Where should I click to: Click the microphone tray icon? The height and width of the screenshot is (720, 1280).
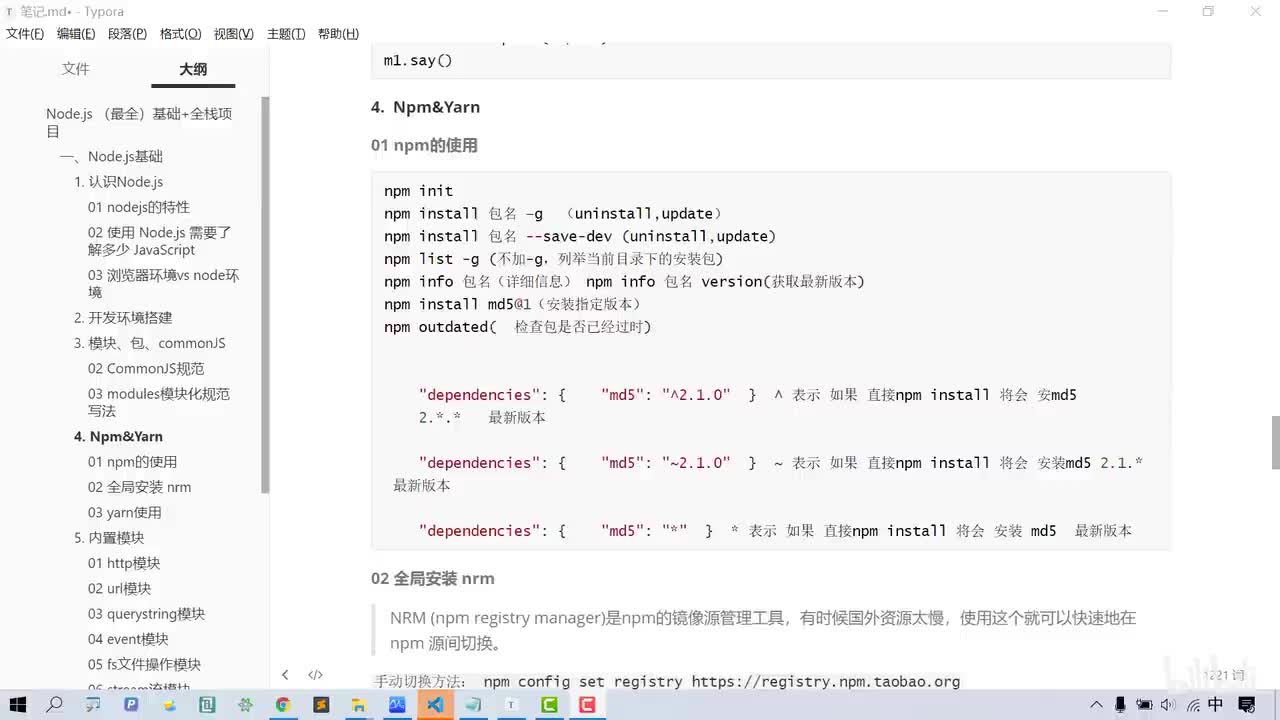(1121, 705)
